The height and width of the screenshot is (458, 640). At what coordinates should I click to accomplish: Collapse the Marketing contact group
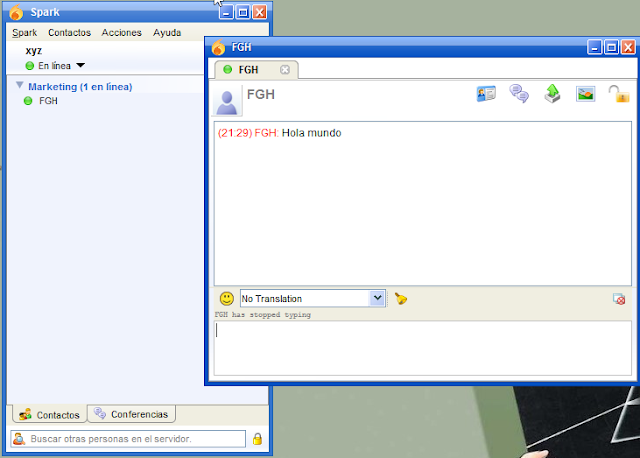(x=19, y=85)
